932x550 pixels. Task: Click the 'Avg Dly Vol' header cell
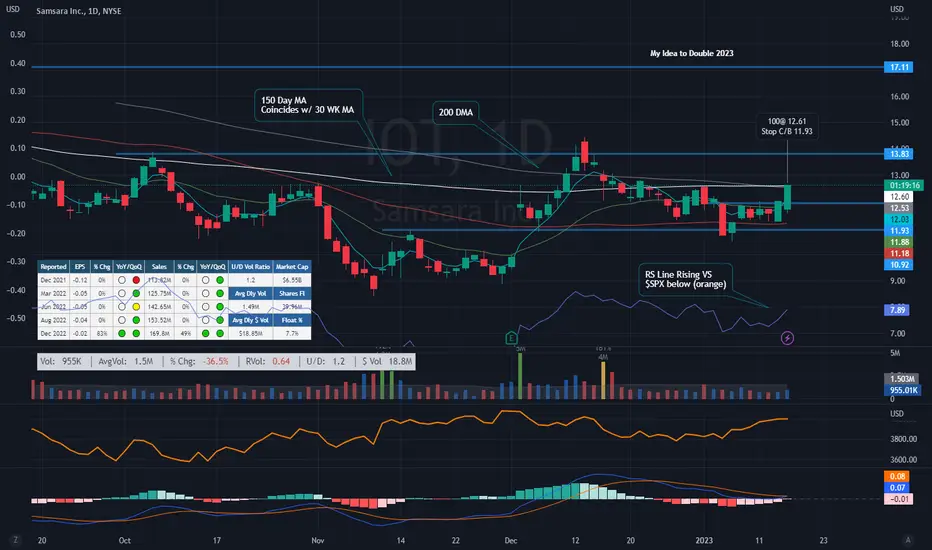[250, 294]
